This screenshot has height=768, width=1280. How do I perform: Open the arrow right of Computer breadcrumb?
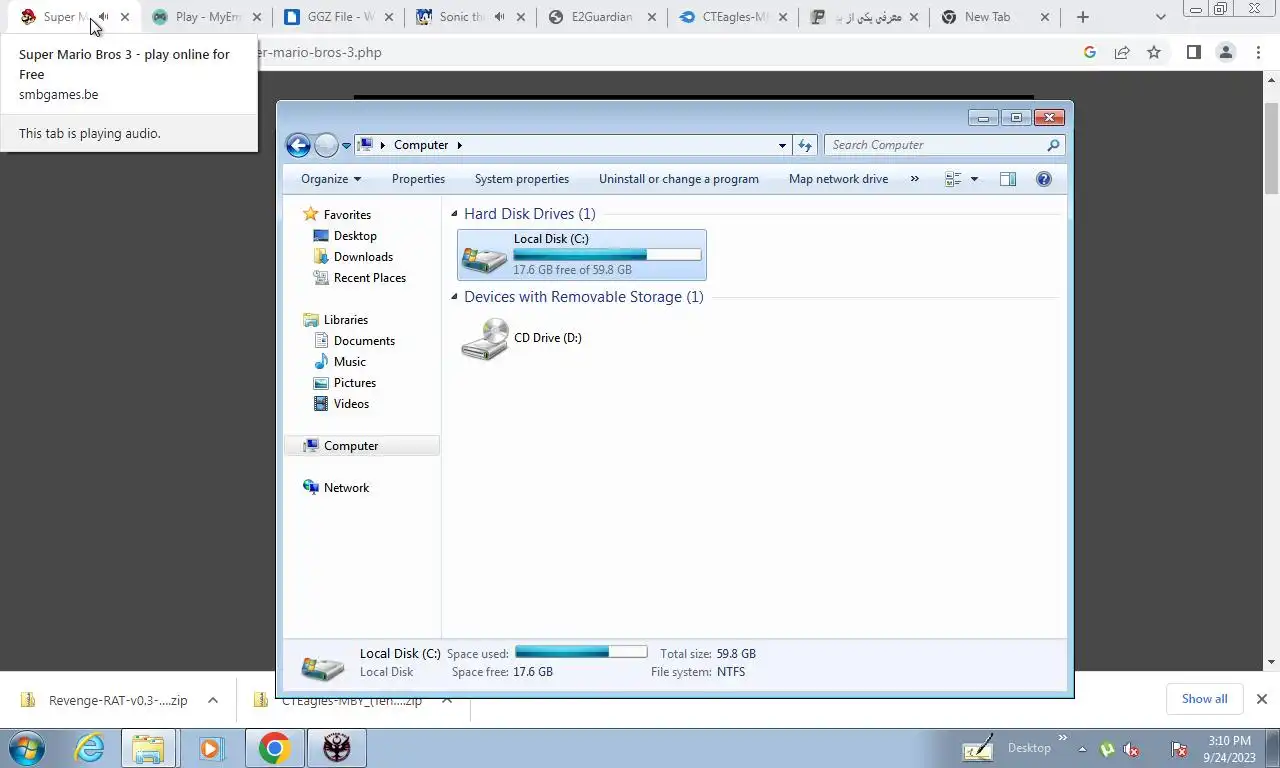(460, 145)
